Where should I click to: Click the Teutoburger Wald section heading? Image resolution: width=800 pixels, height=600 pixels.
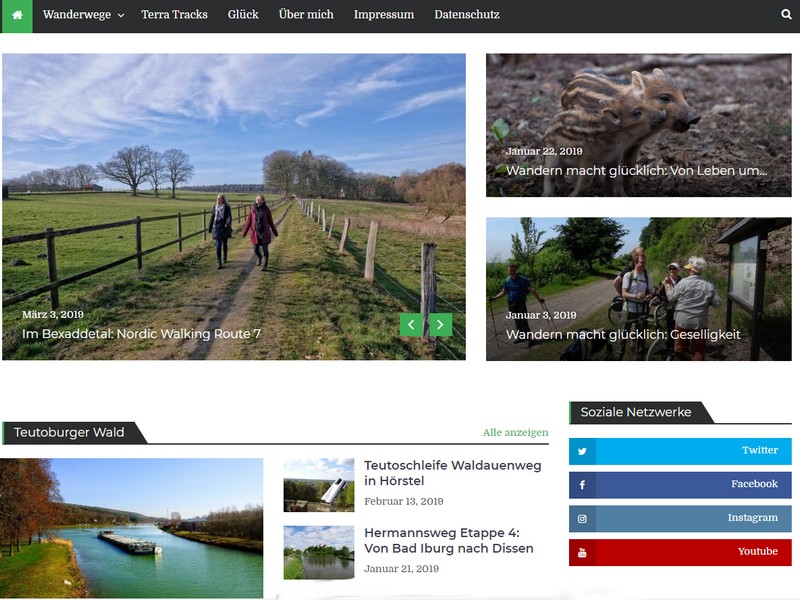pos(69,432)
